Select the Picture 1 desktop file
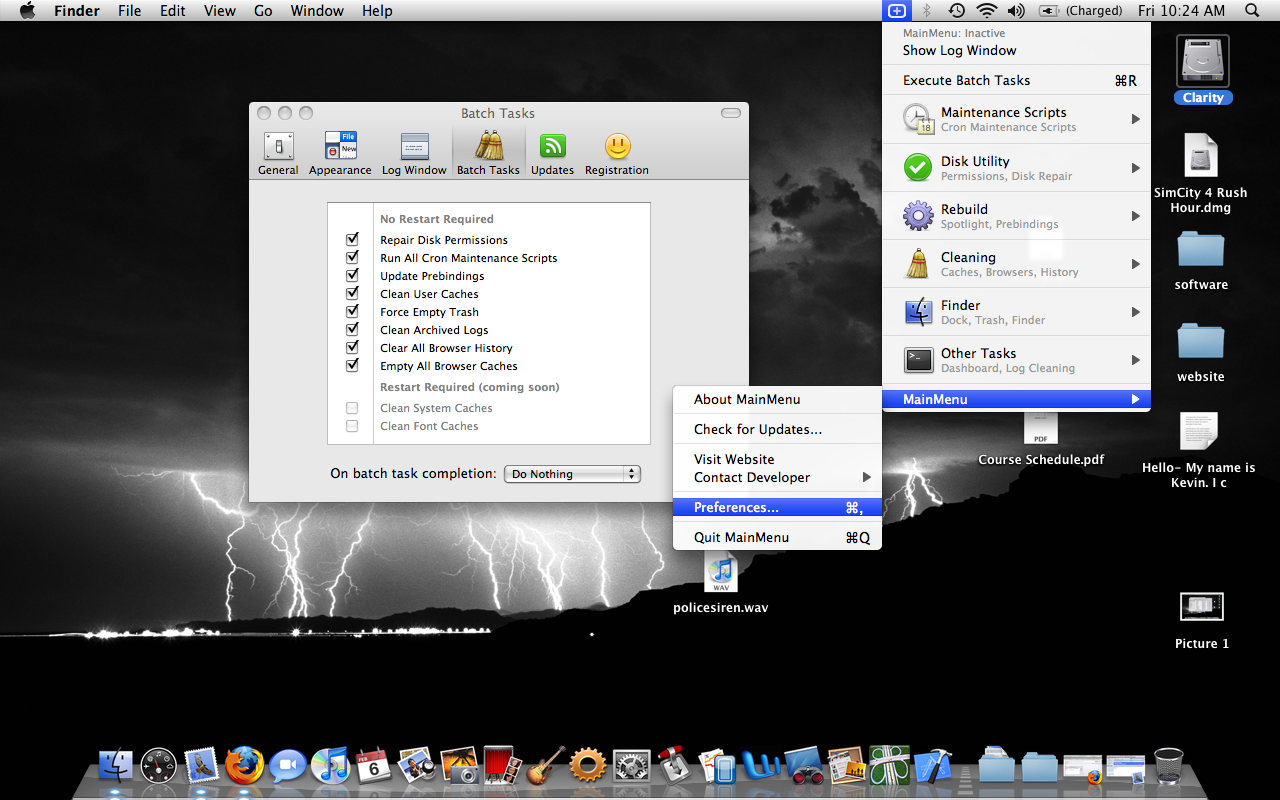Screen dimensions: 1280x800 [x=1202, y=608]
